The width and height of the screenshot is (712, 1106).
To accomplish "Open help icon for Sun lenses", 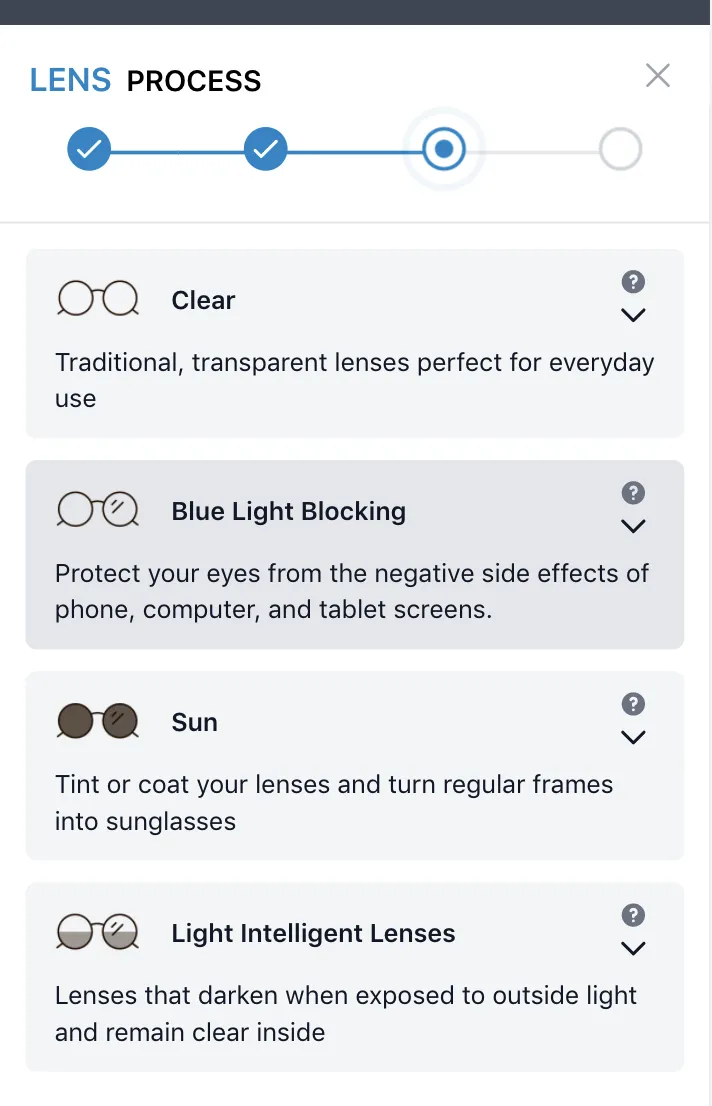I will pos(633,703).
